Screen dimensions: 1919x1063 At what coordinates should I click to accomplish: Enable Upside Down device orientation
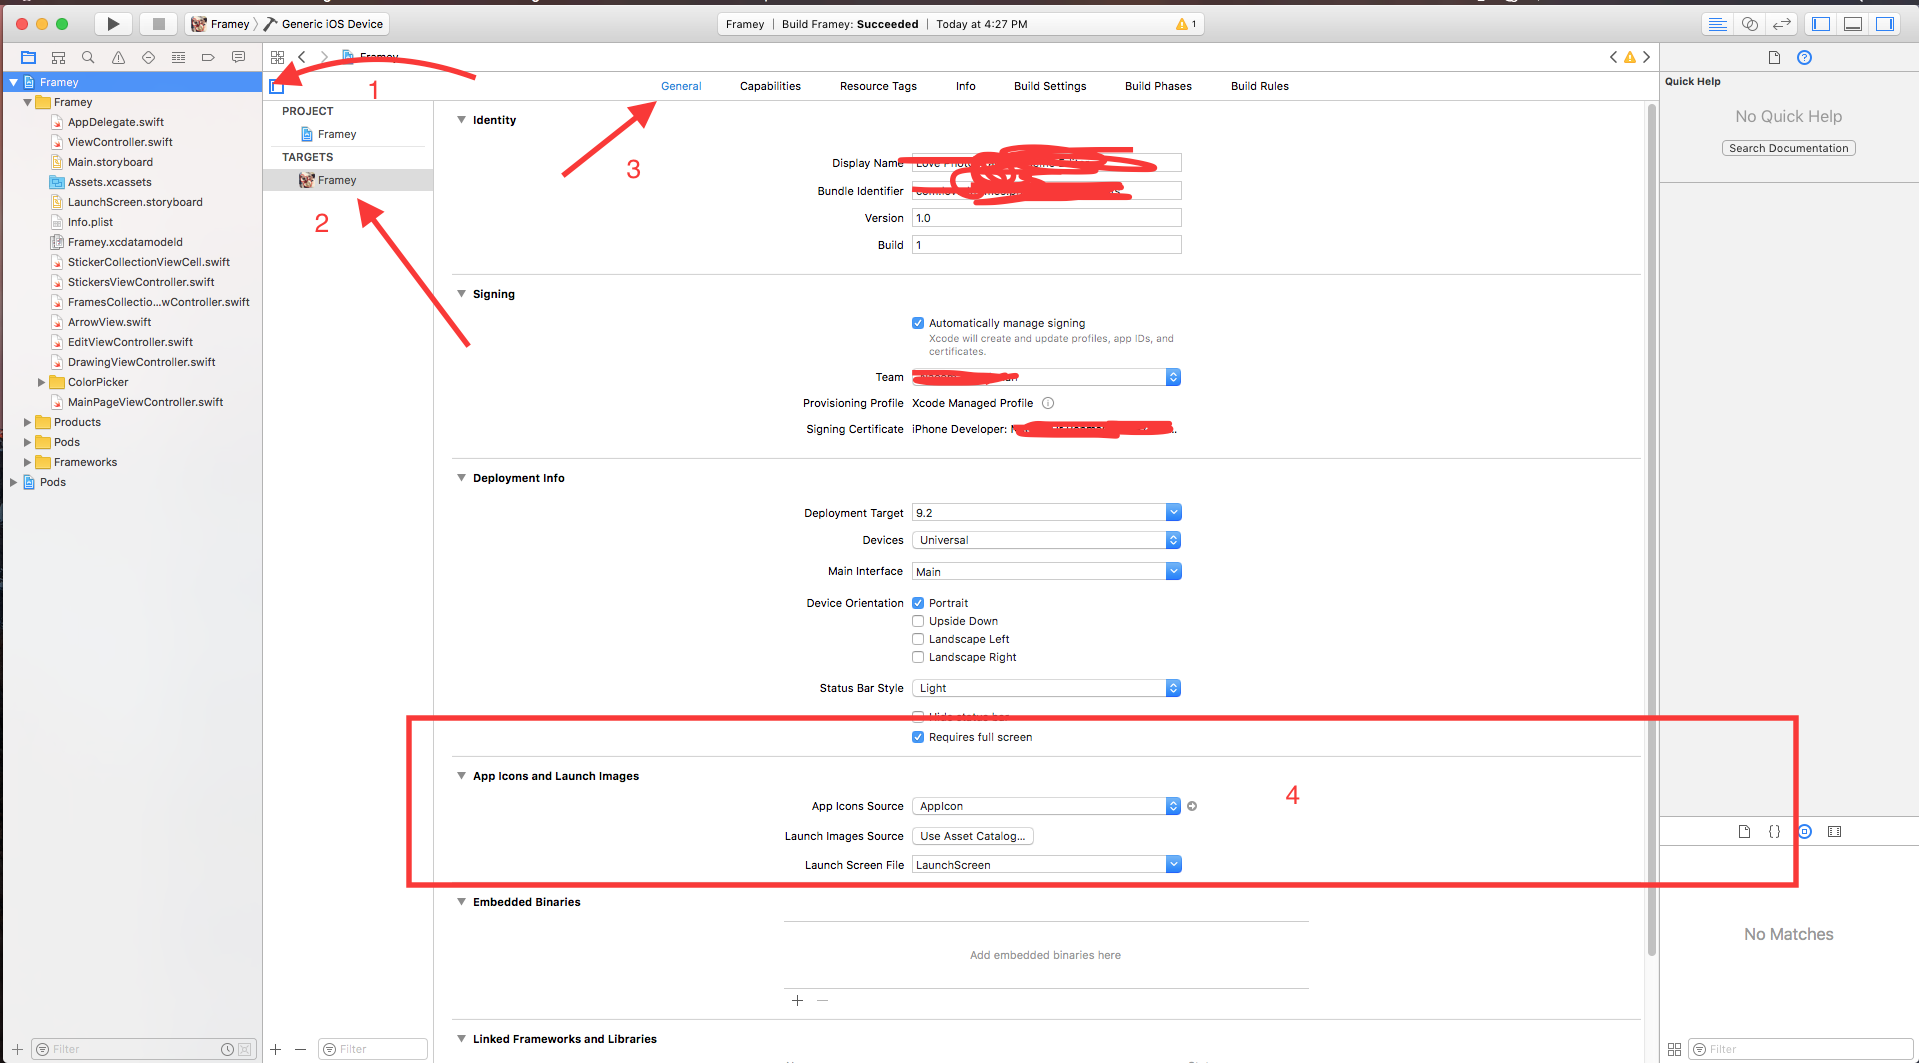point(918,621)
